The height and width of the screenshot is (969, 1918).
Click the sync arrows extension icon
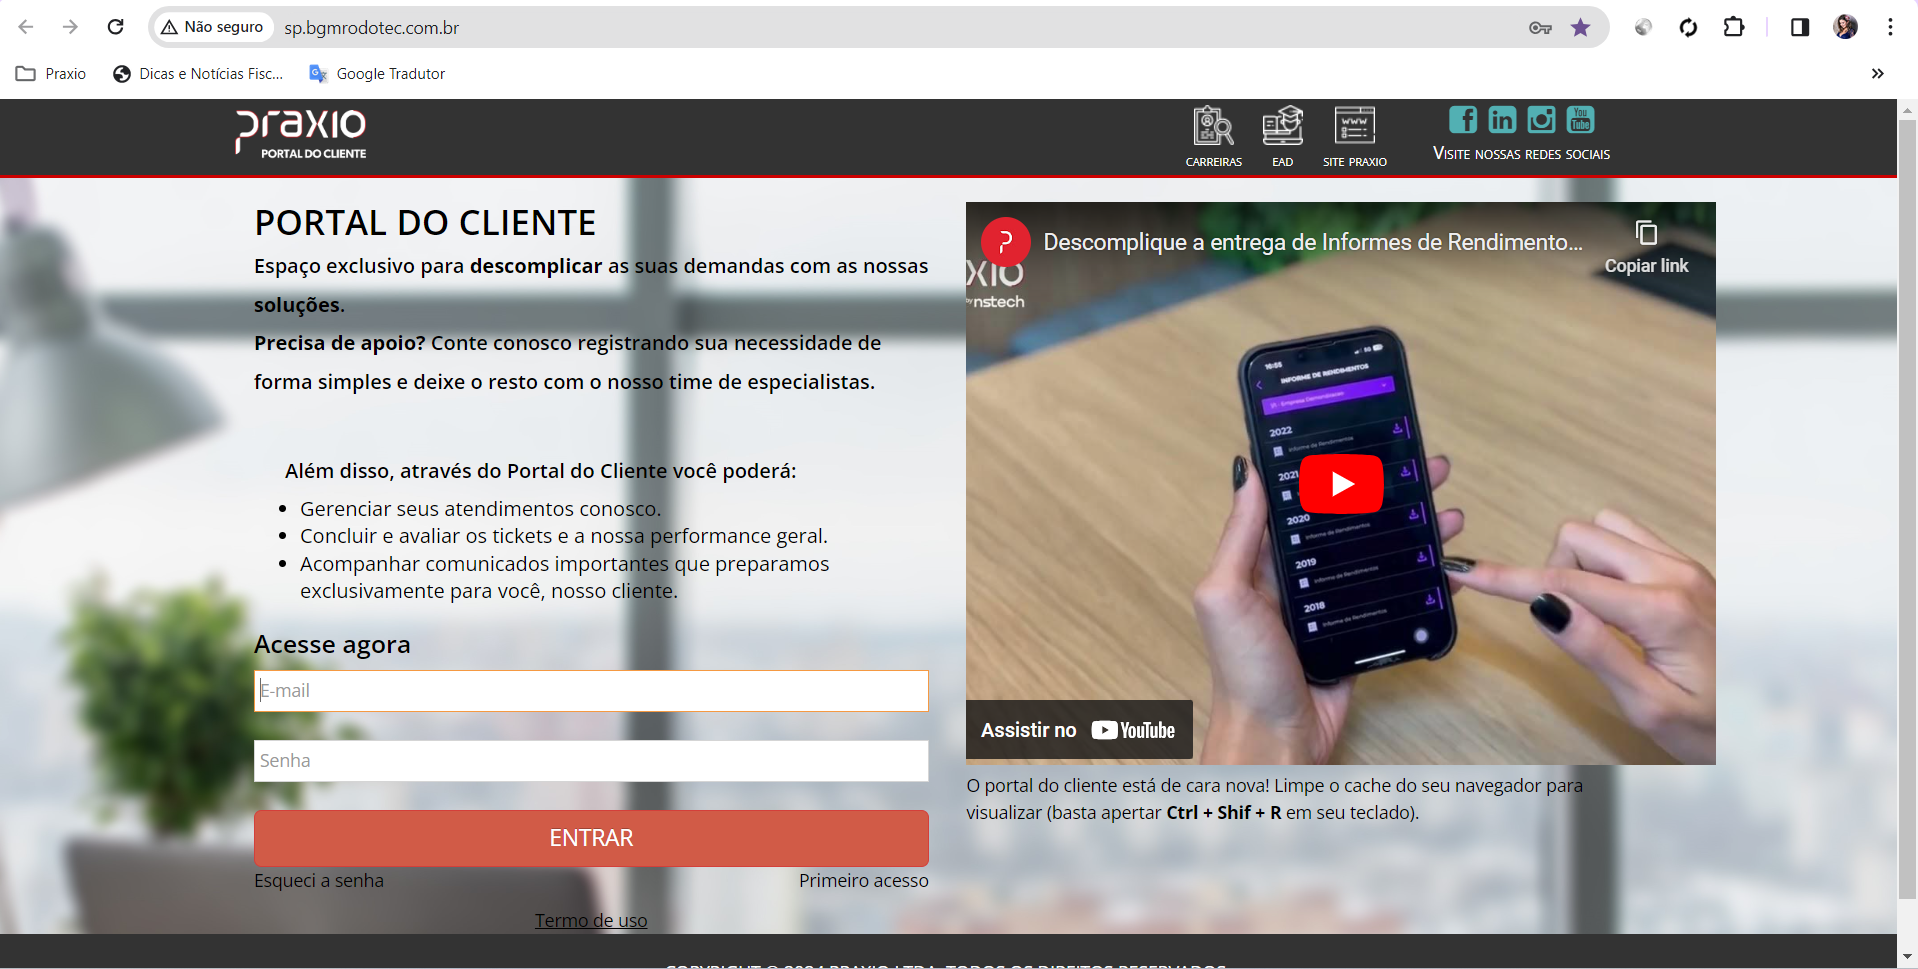tap(1689, 27)
